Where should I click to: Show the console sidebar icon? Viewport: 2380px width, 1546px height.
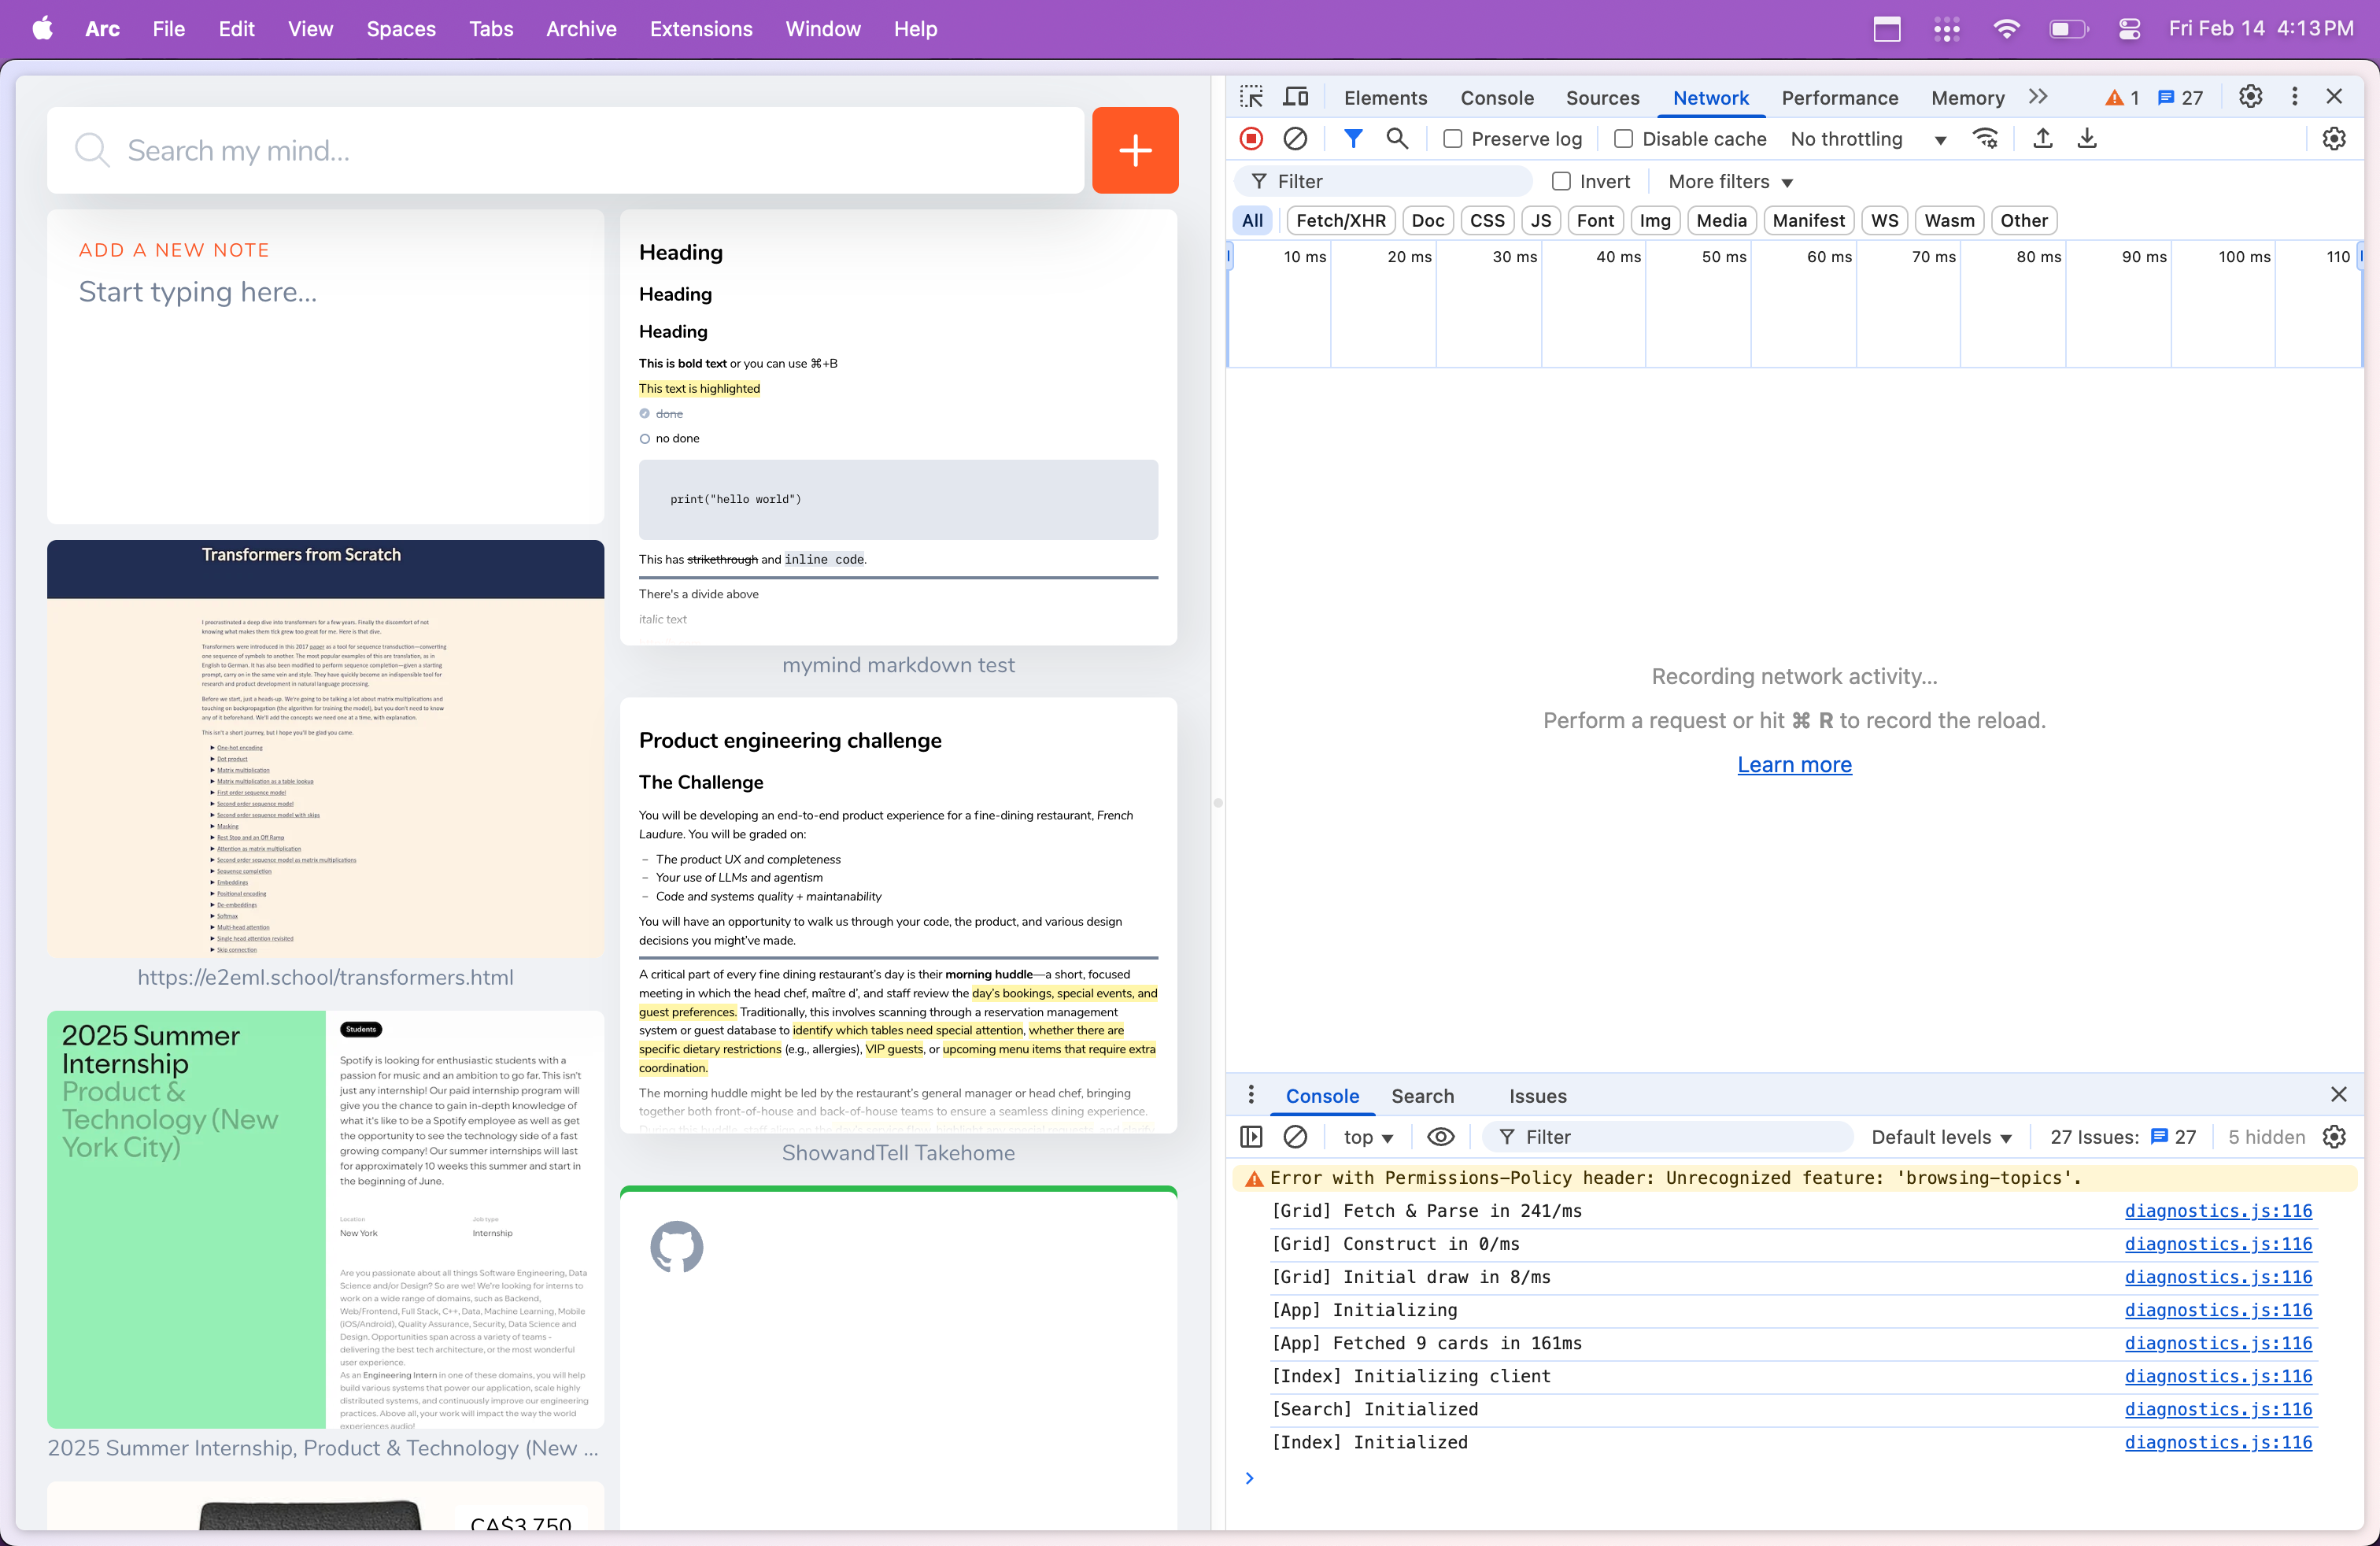coord(1251,1137)
